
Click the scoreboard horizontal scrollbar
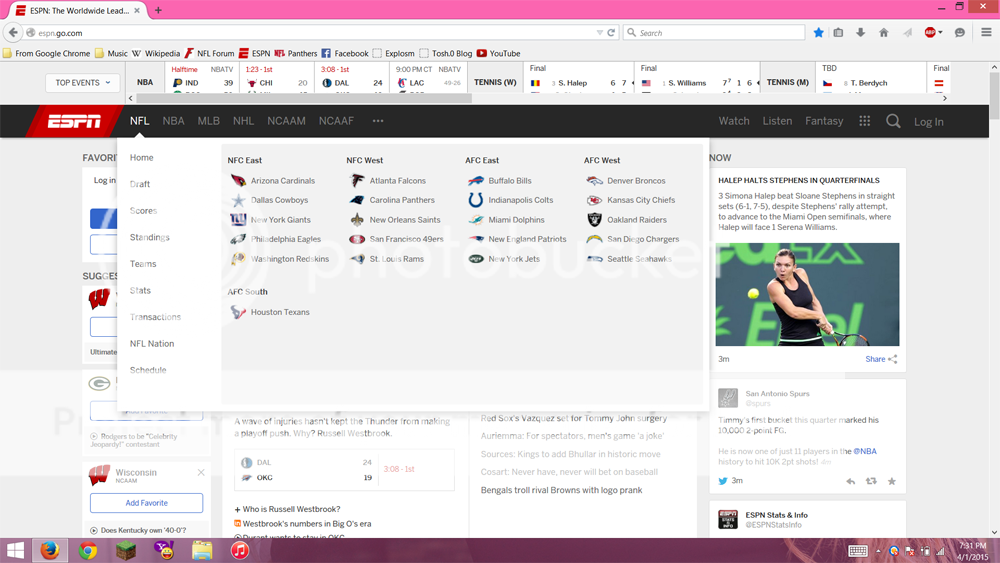(x=304, y=98)
